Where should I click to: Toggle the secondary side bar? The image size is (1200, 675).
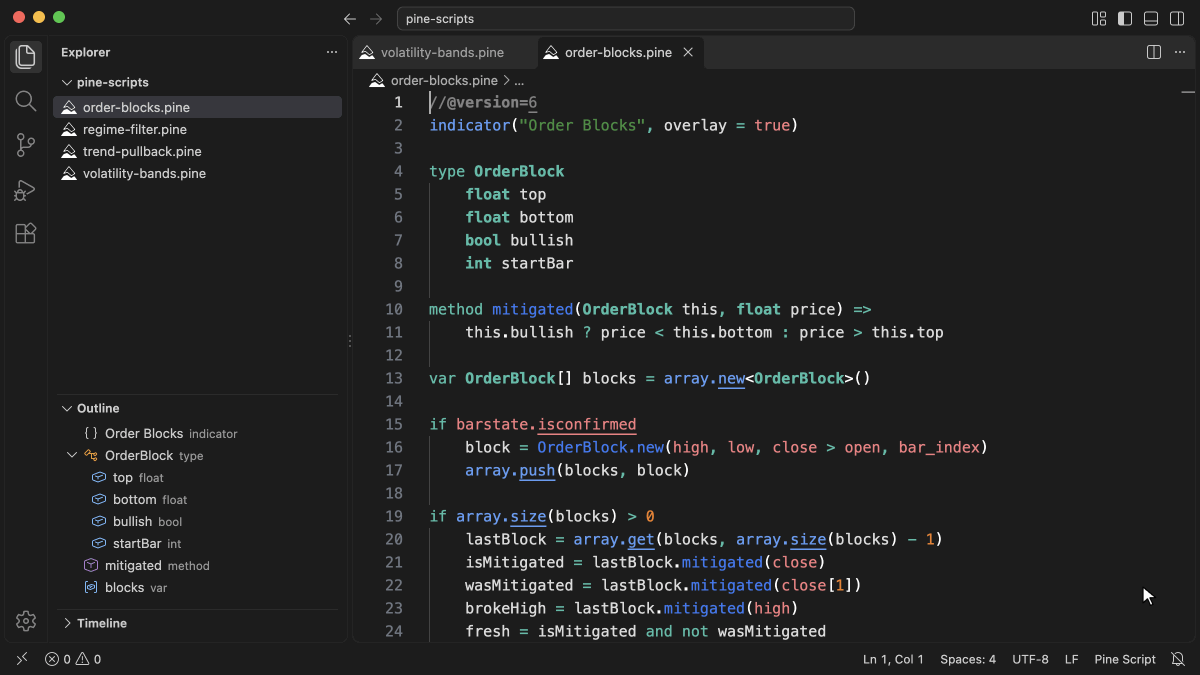(x=1177, y=18)
